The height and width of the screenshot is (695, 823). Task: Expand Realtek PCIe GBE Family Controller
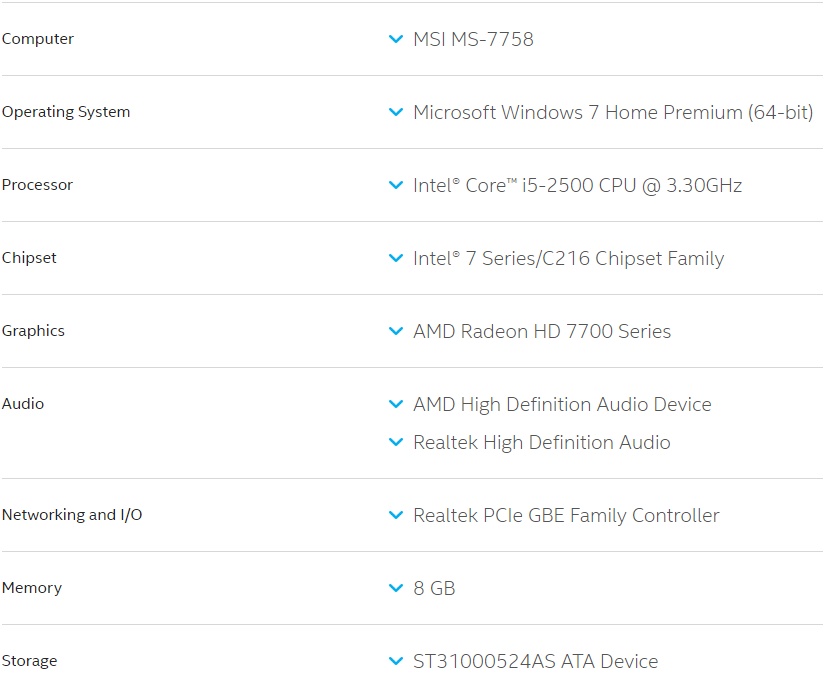pyautogui.click(x=396, y=515)
